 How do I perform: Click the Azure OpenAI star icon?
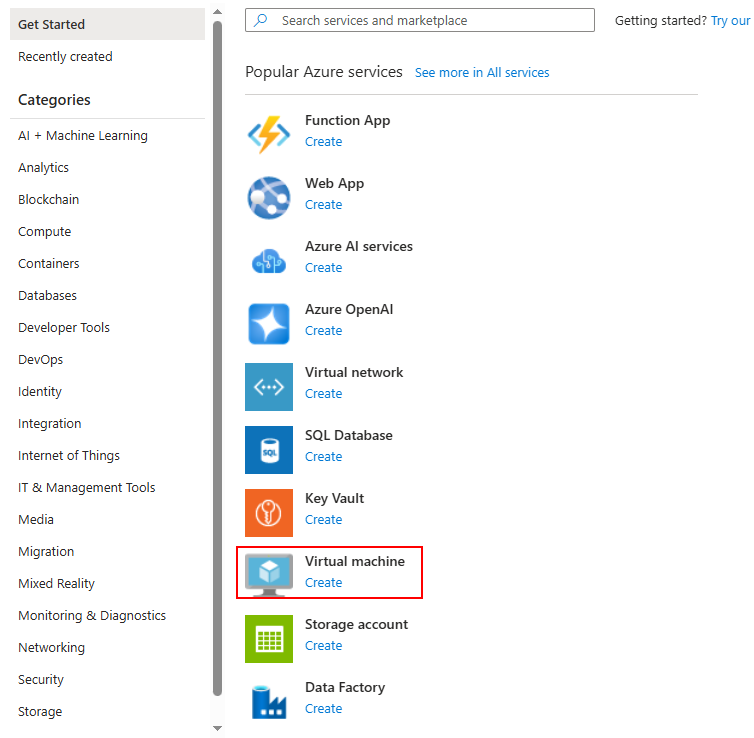point(269,324)
